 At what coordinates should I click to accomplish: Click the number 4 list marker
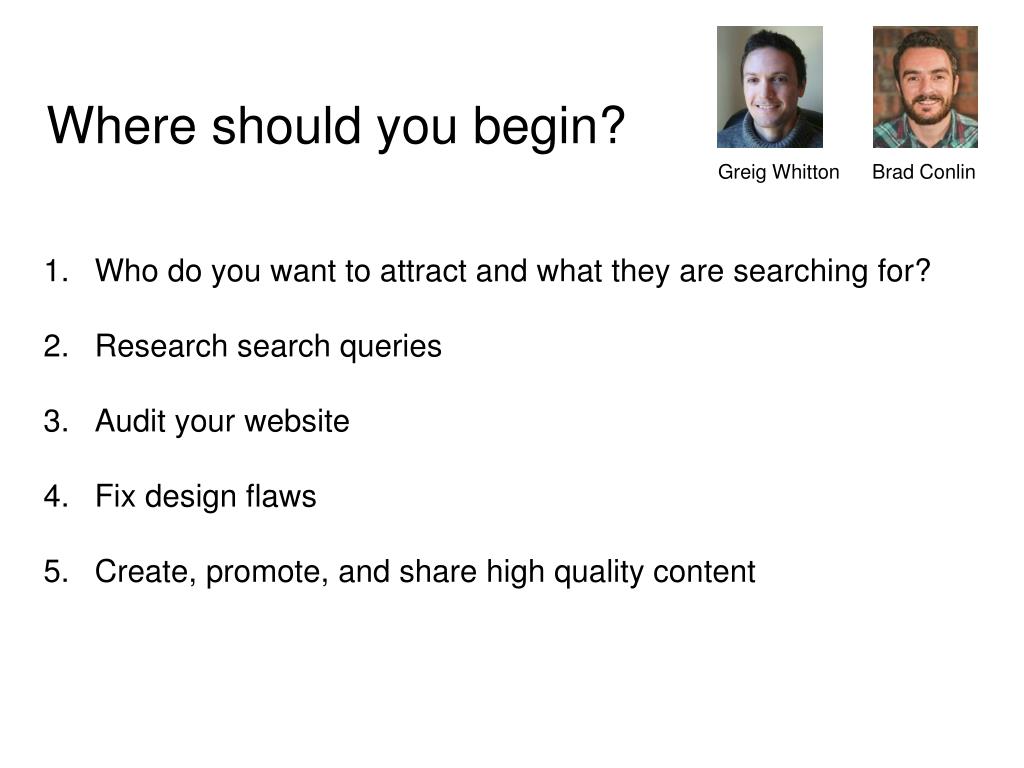[x=56, y=496]
